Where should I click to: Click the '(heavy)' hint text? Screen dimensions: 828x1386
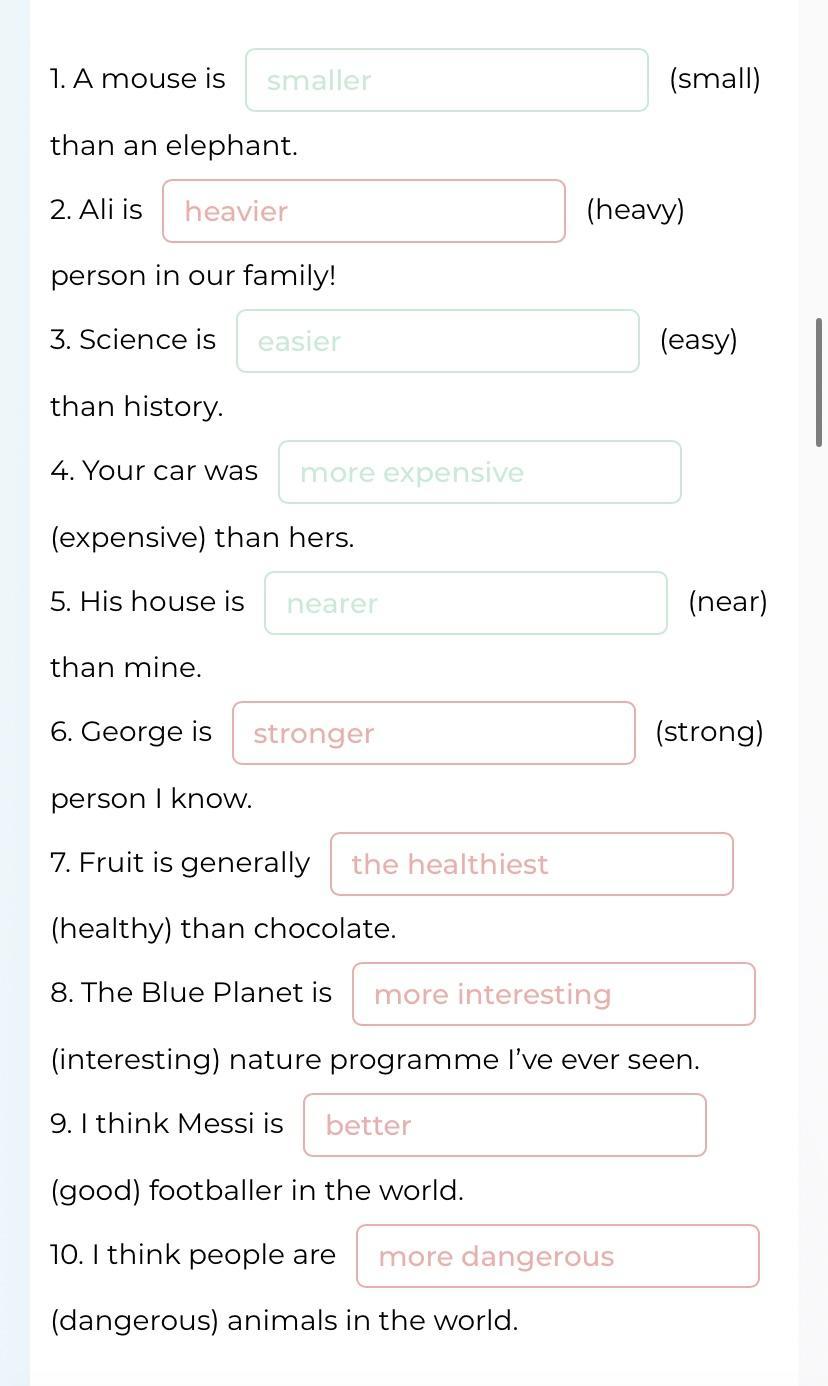coord(636,210)
